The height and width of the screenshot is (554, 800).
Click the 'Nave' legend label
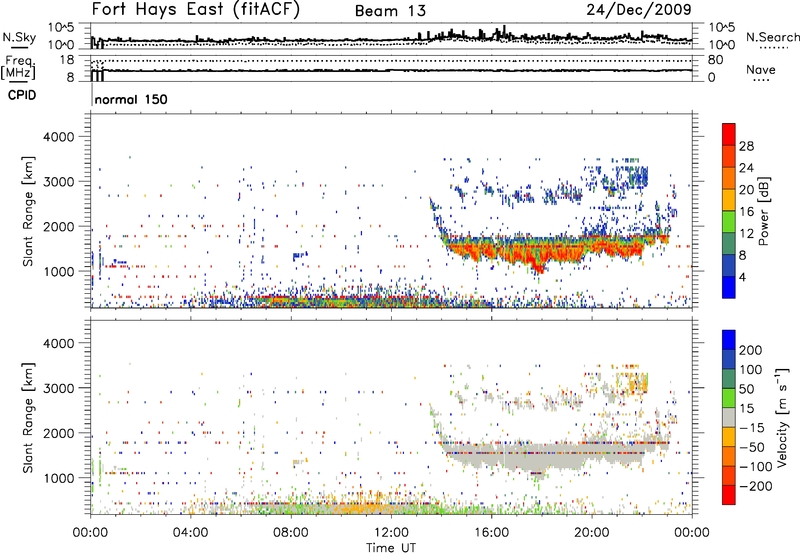coord(761,69)
